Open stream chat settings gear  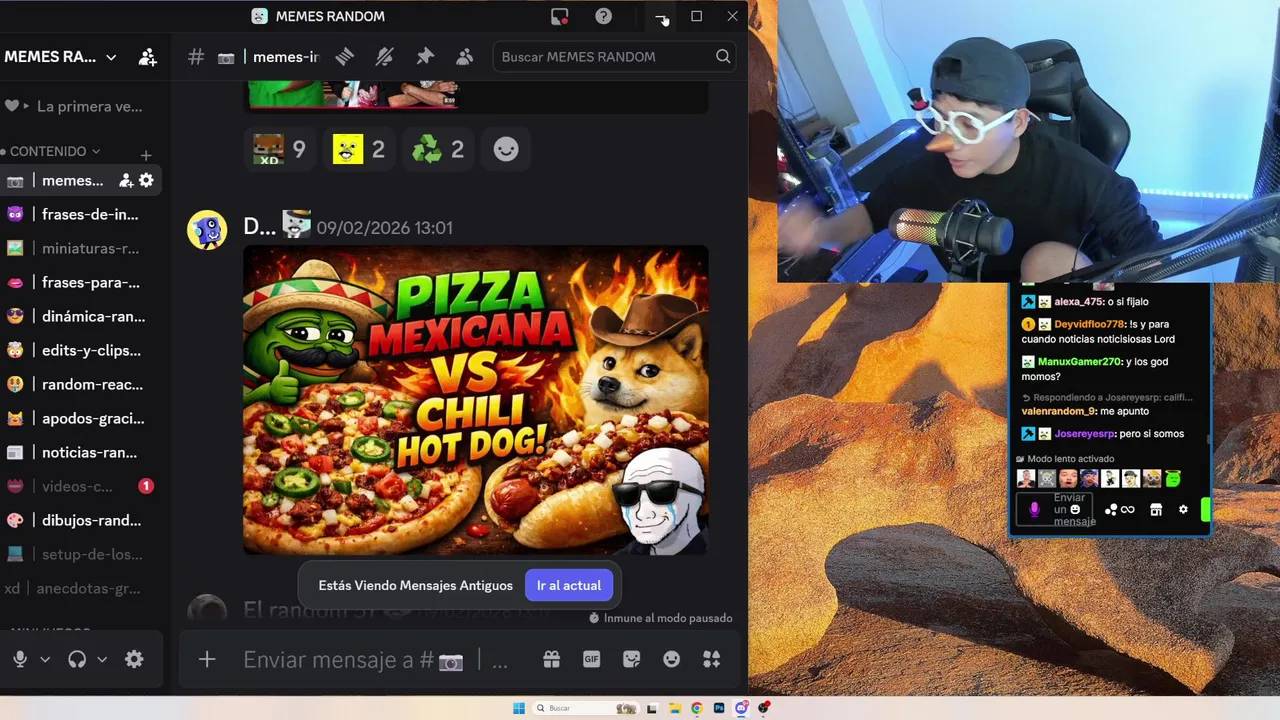click(x=1183, y=510)
